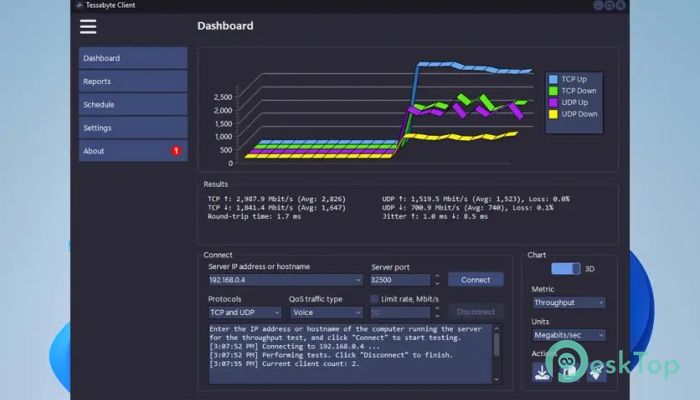Open the QoS traffic type dropdown
The width and height of the screenshot is (700, 400).
(325, 312)
